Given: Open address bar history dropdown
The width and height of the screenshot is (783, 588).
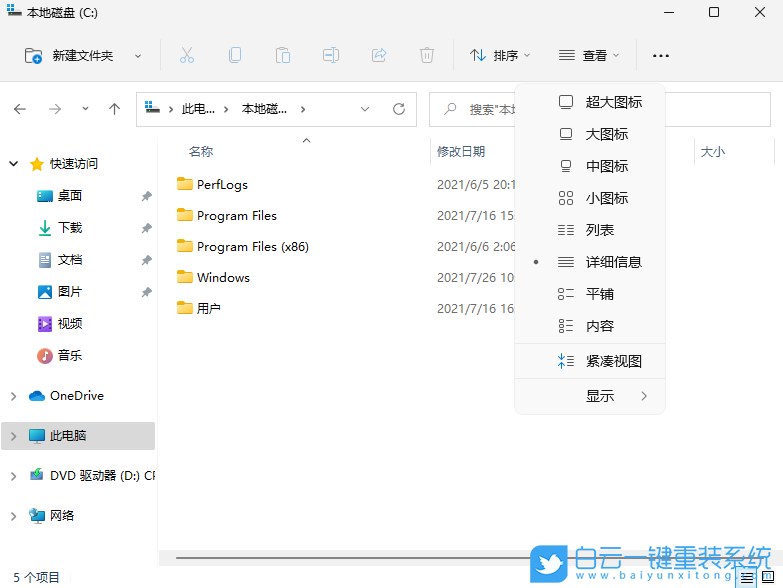Looking at the screenshot, I should click(x=365, y=109).
